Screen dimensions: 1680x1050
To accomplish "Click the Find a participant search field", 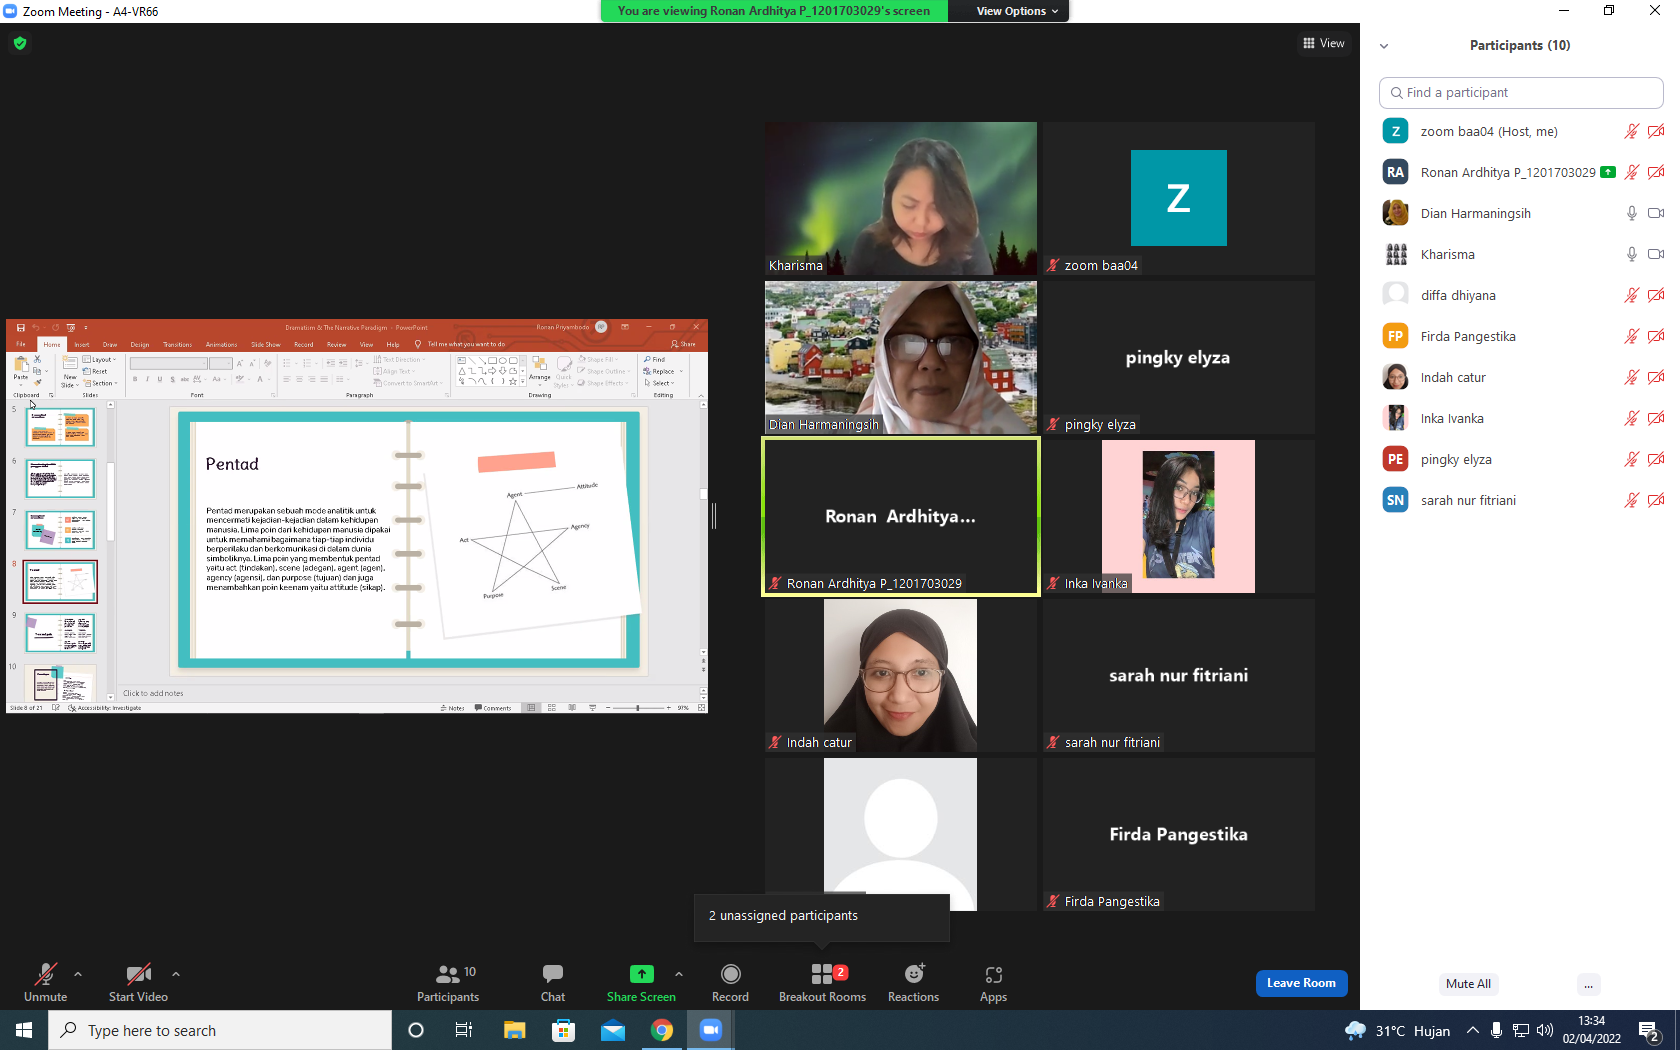I will [1520, 92].
